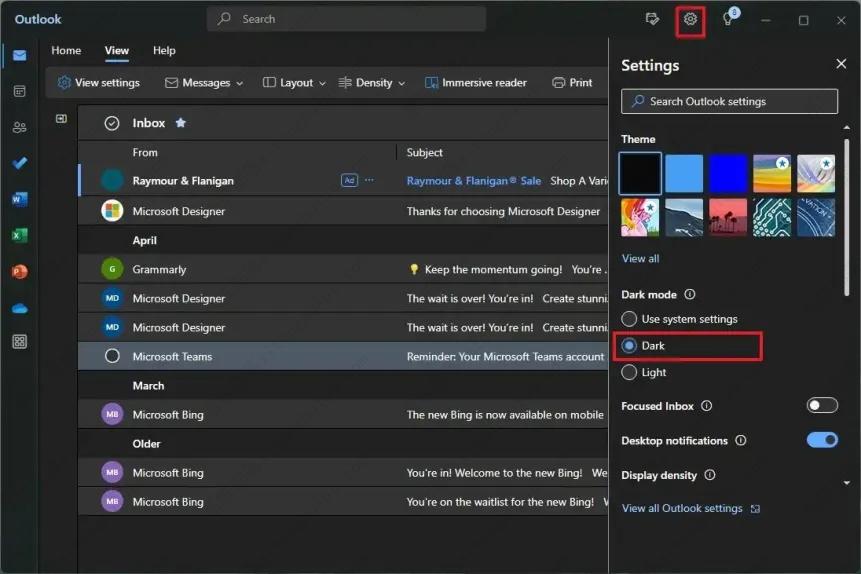Viewport: 861px width, 574px height.
Task: Launch Excel from the sidebar
Action: tap(20, 235)
